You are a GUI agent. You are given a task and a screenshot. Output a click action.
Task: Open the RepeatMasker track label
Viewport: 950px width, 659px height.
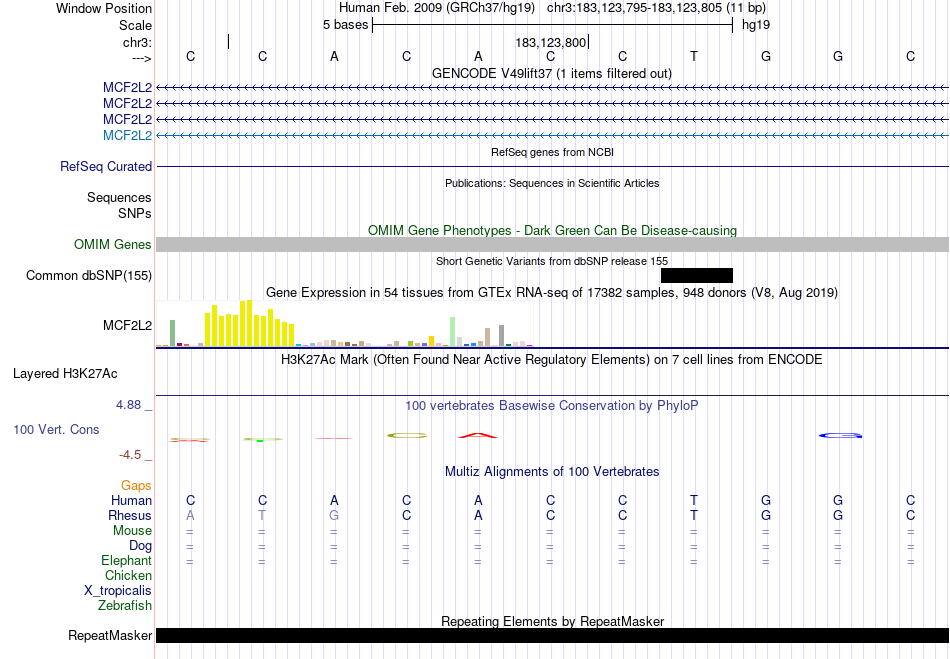pos(110,635)
